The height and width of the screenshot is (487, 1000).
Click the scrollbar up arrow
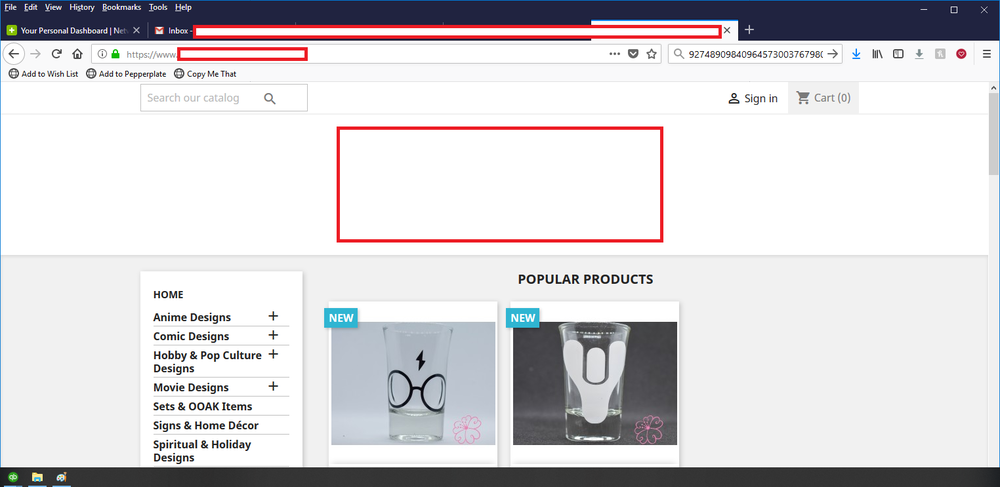[x=994, y=87]
